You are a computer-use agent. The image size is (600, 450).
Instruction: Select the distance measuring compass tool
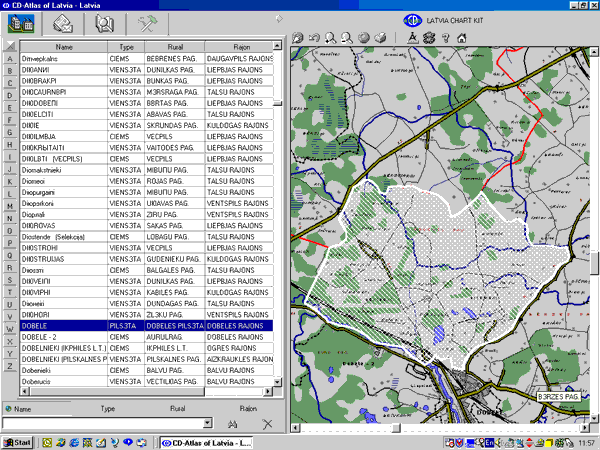tap(412, 38)
